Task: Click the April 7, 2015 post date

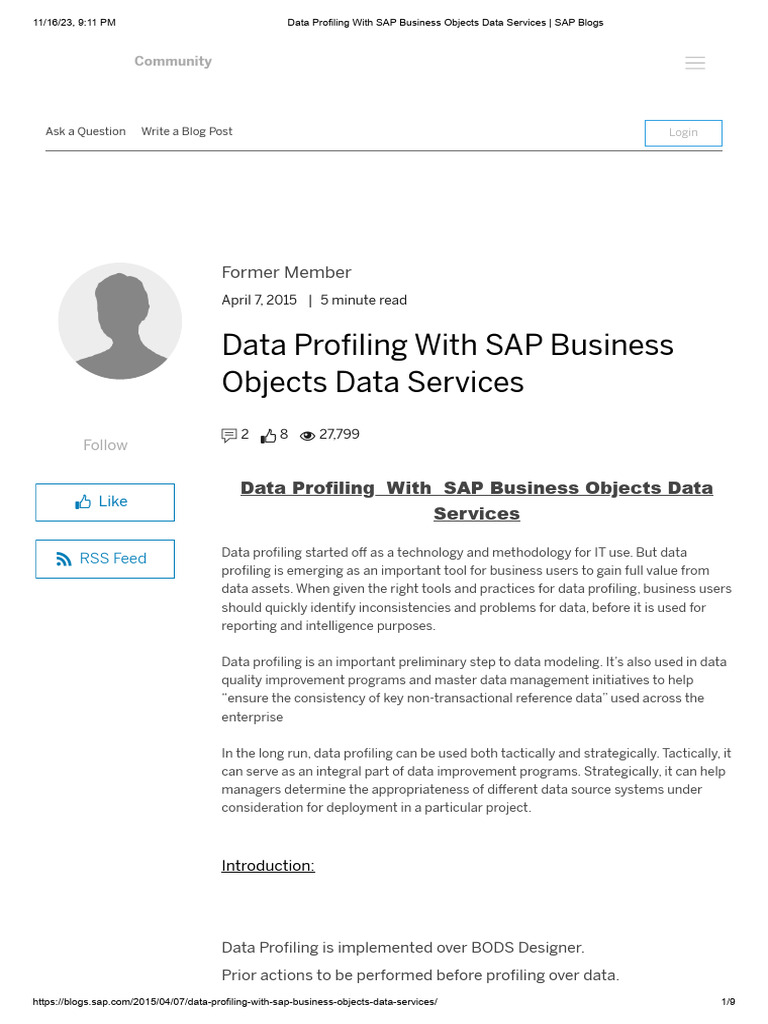Action: point(259,300)
